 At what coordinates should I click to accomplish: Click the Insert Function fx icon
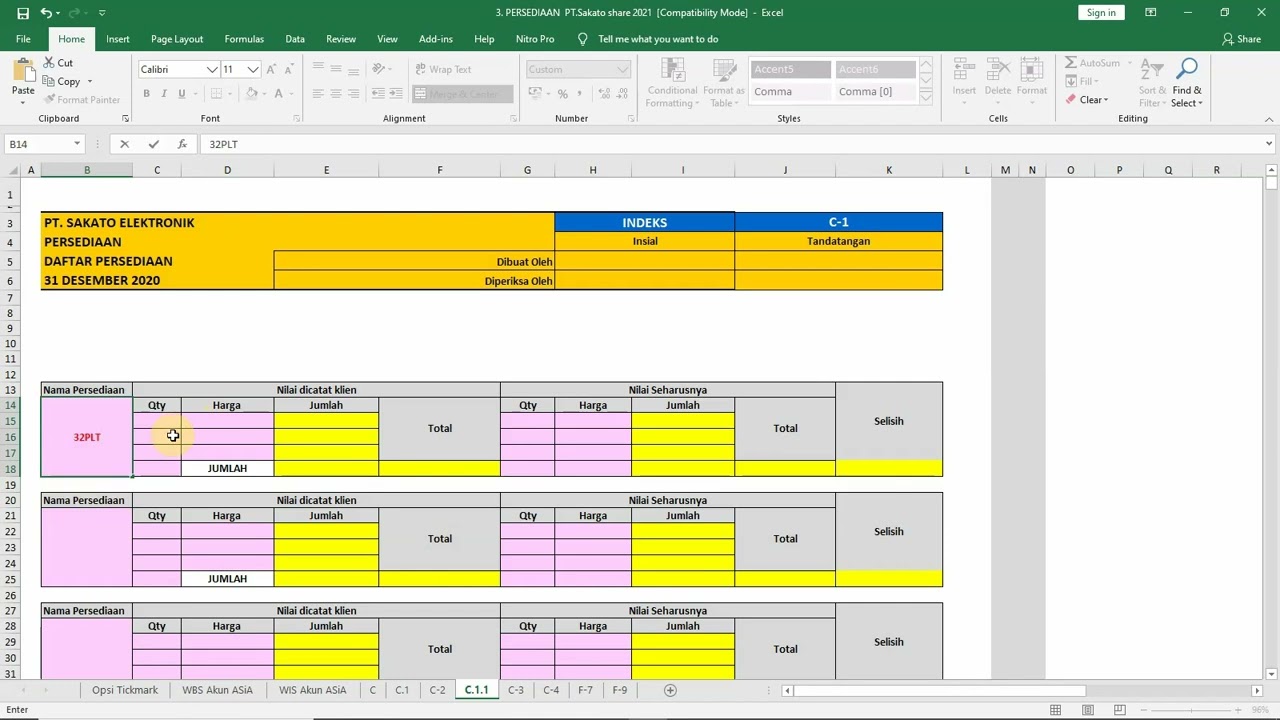[182, 144]
